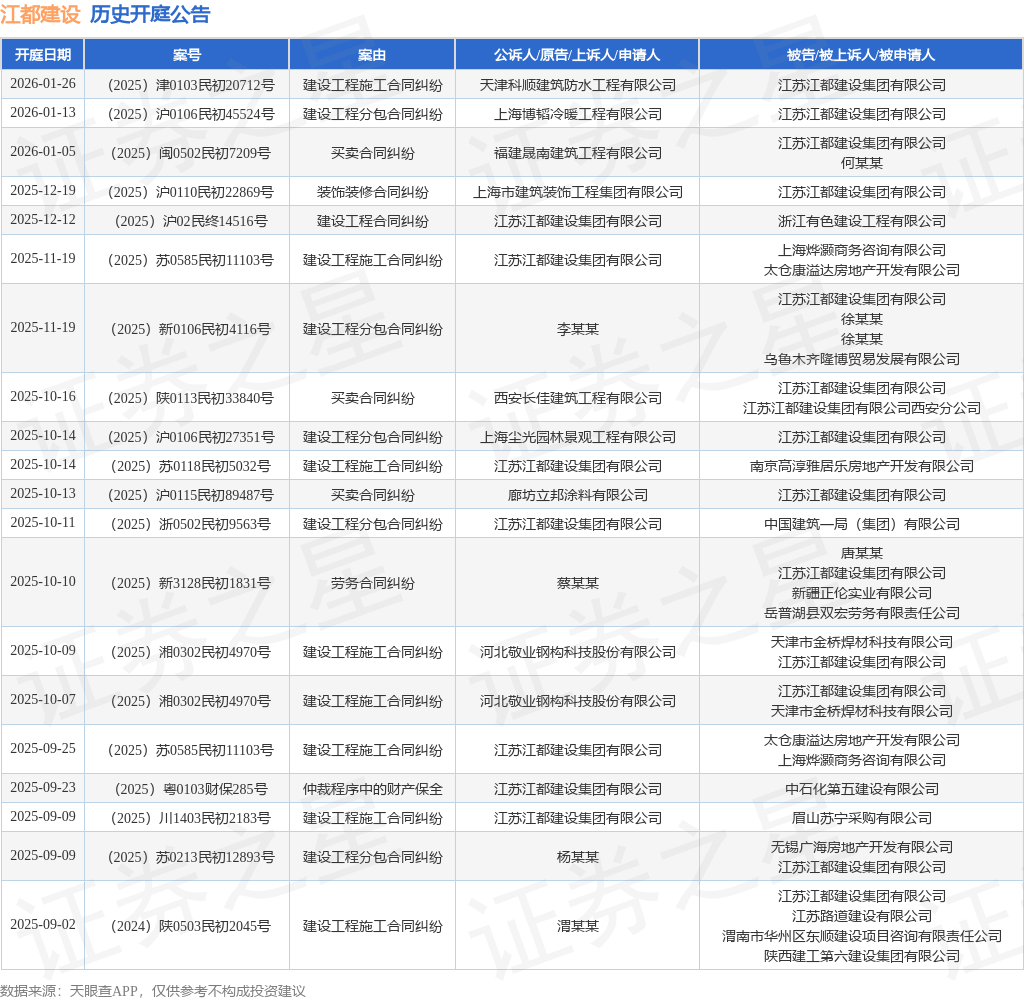Click defendant 中石化第五建设有限公司
The height and width of the screenshot is (1000, 1024).
tap(861, 789)
